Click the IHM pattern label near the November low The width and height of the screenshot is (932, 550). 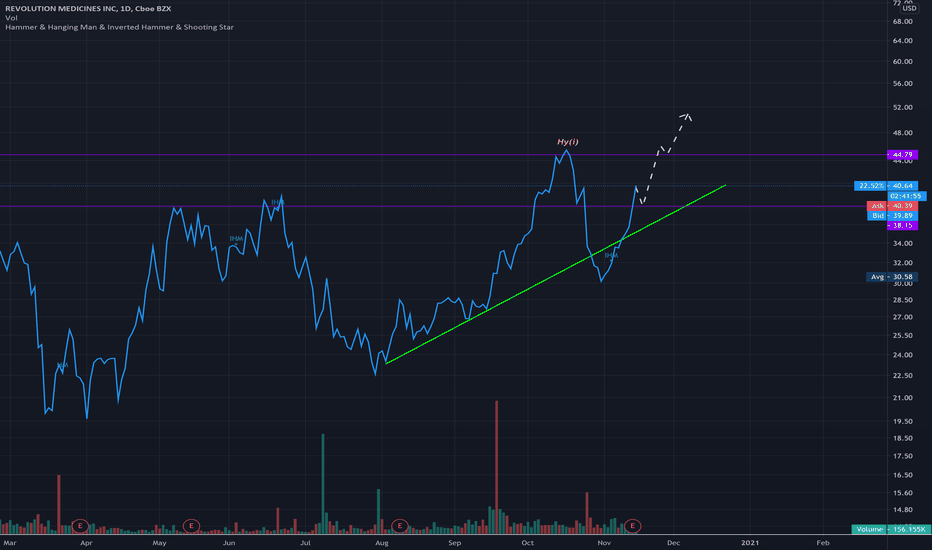(611, 255)
